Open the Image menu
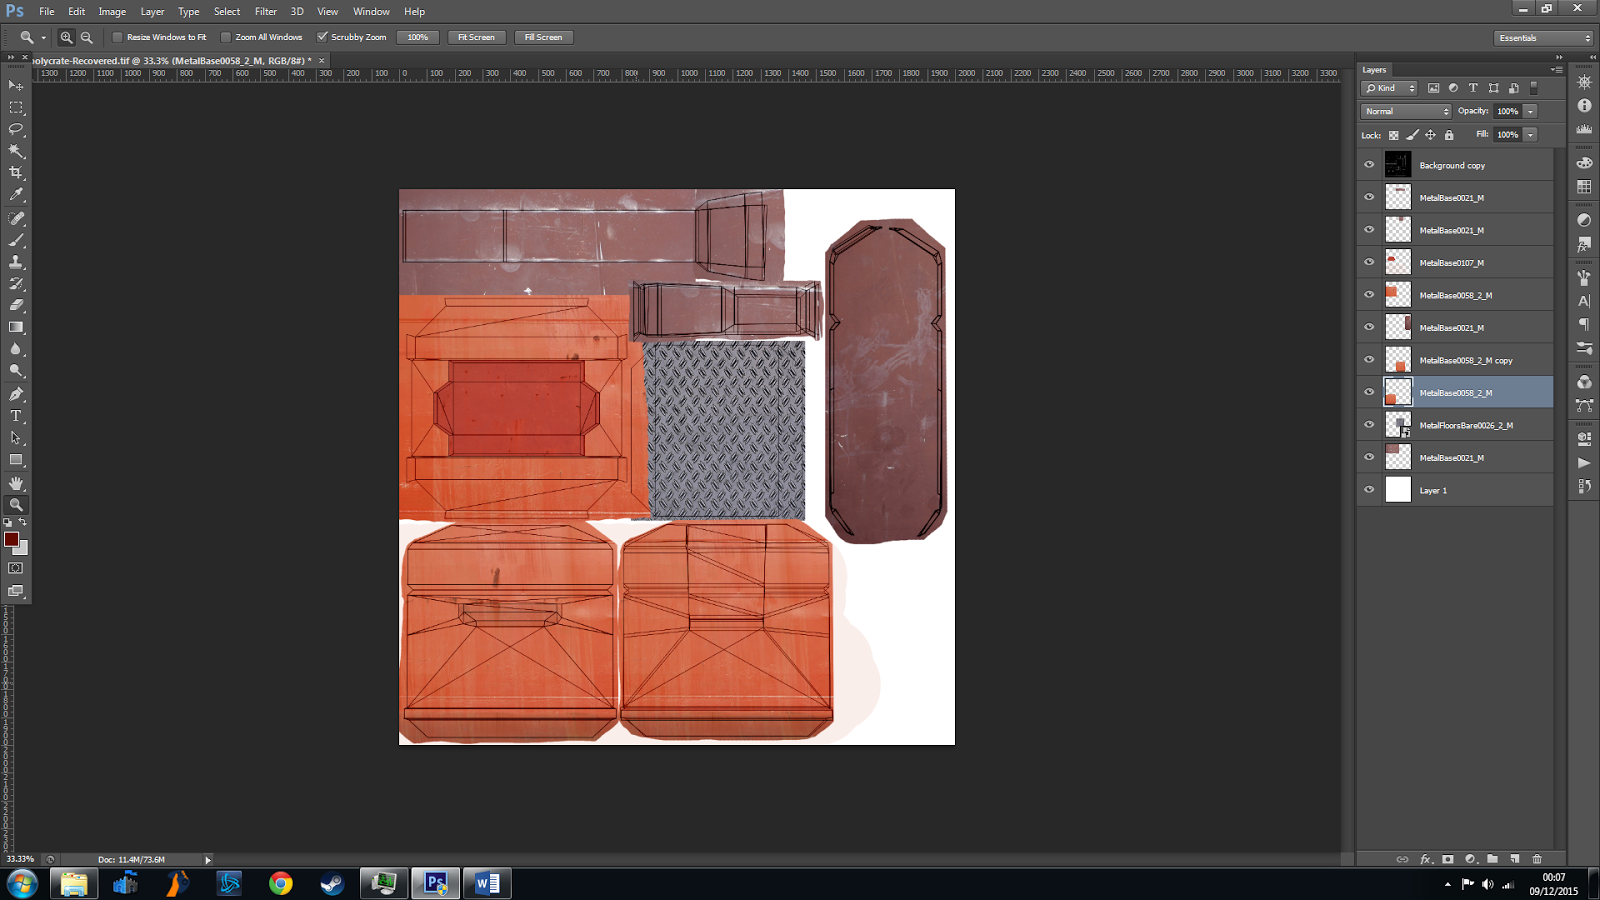The image size is (1600, 900). tap(111, 11)
